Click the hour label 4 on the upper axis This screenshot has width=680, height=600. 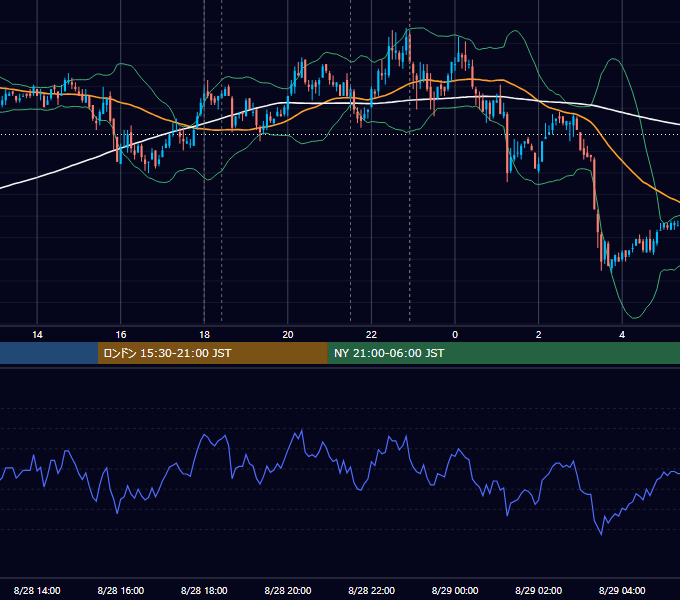click(x=622, y=335)
